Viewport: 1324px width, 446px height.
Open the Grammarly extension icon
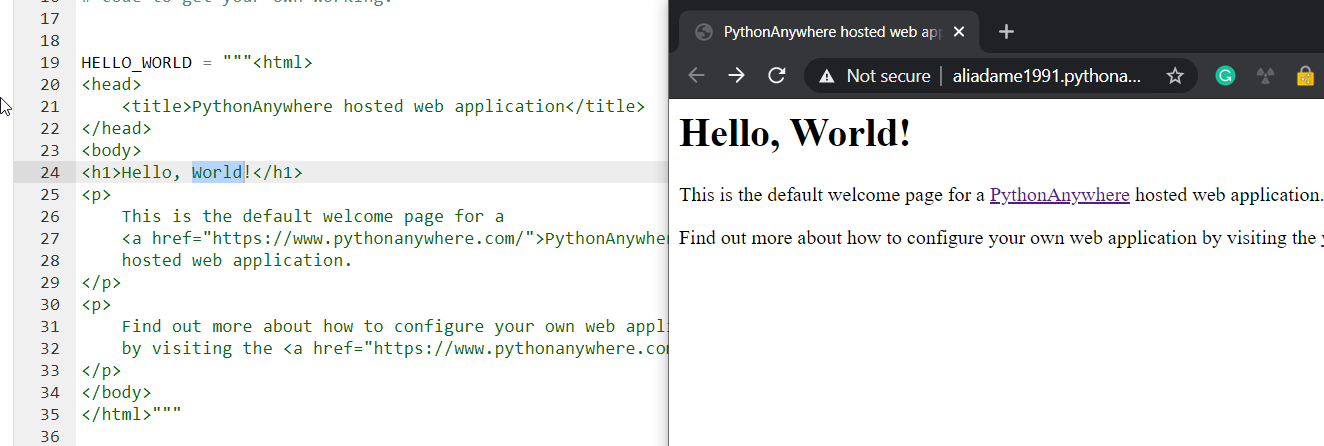tap(1225, 76)
